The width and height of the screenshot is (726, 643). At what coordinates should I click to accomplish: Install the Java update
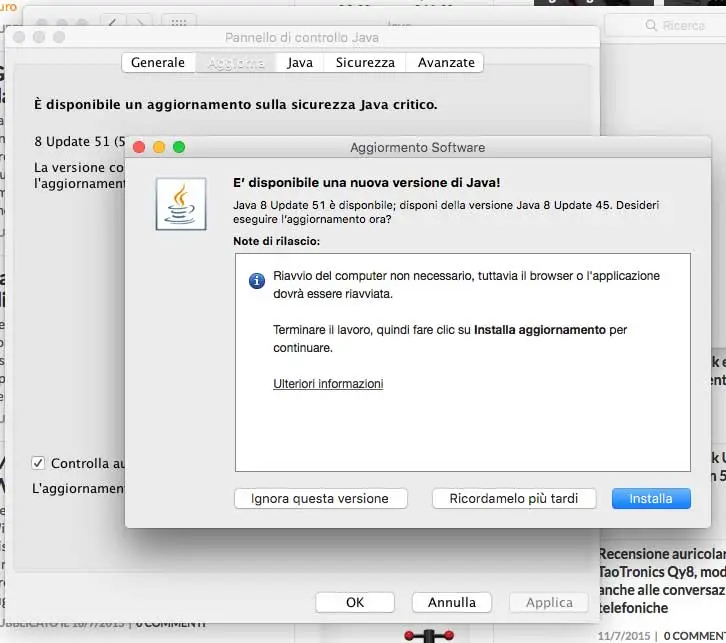coord(651,499)
